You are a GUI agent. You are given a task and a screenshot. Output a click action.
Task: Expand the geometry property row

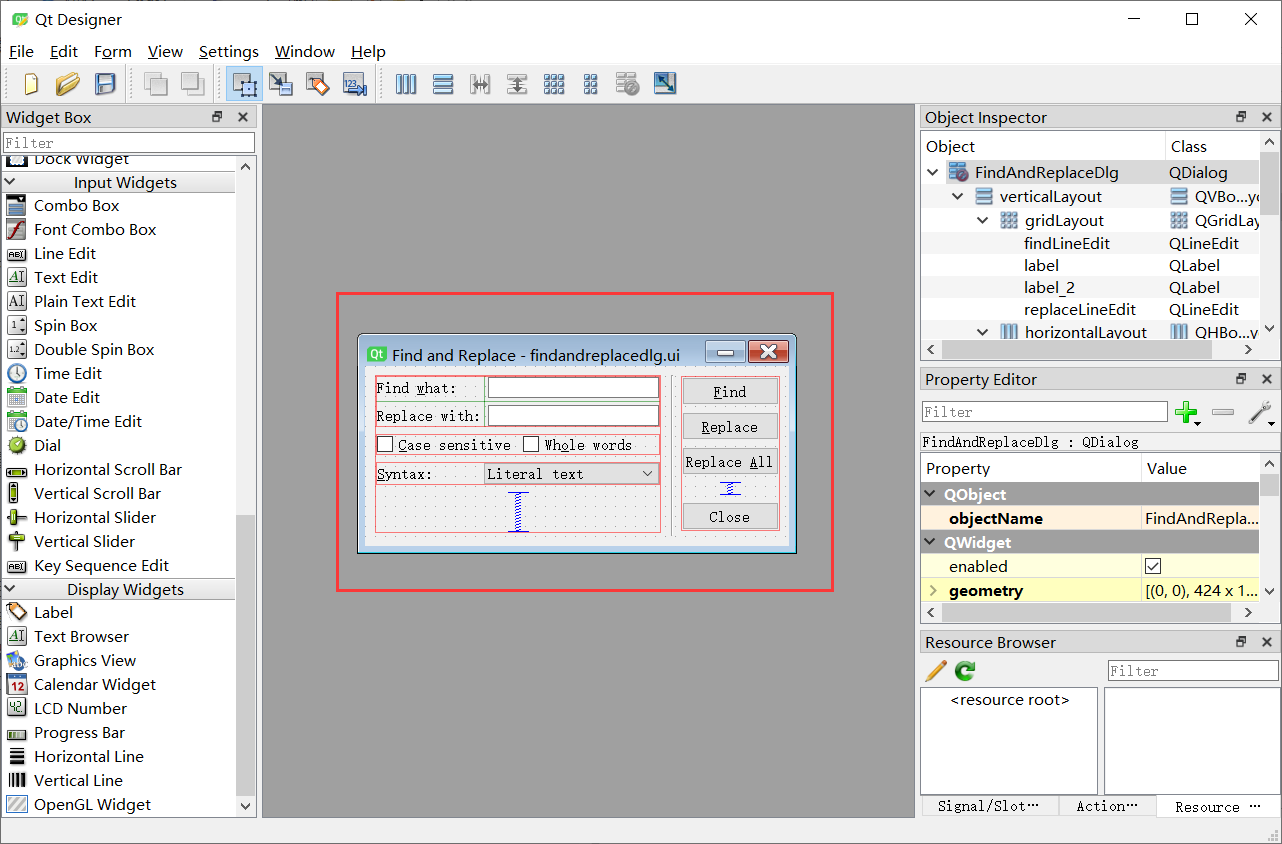coord(933,590)
